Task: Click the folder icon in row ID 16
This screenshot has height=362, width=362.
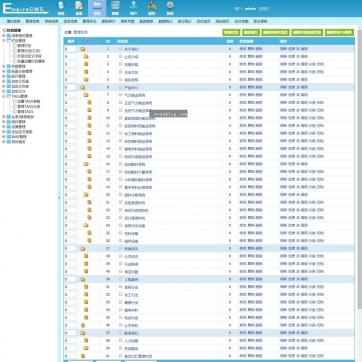Action: 86,164
